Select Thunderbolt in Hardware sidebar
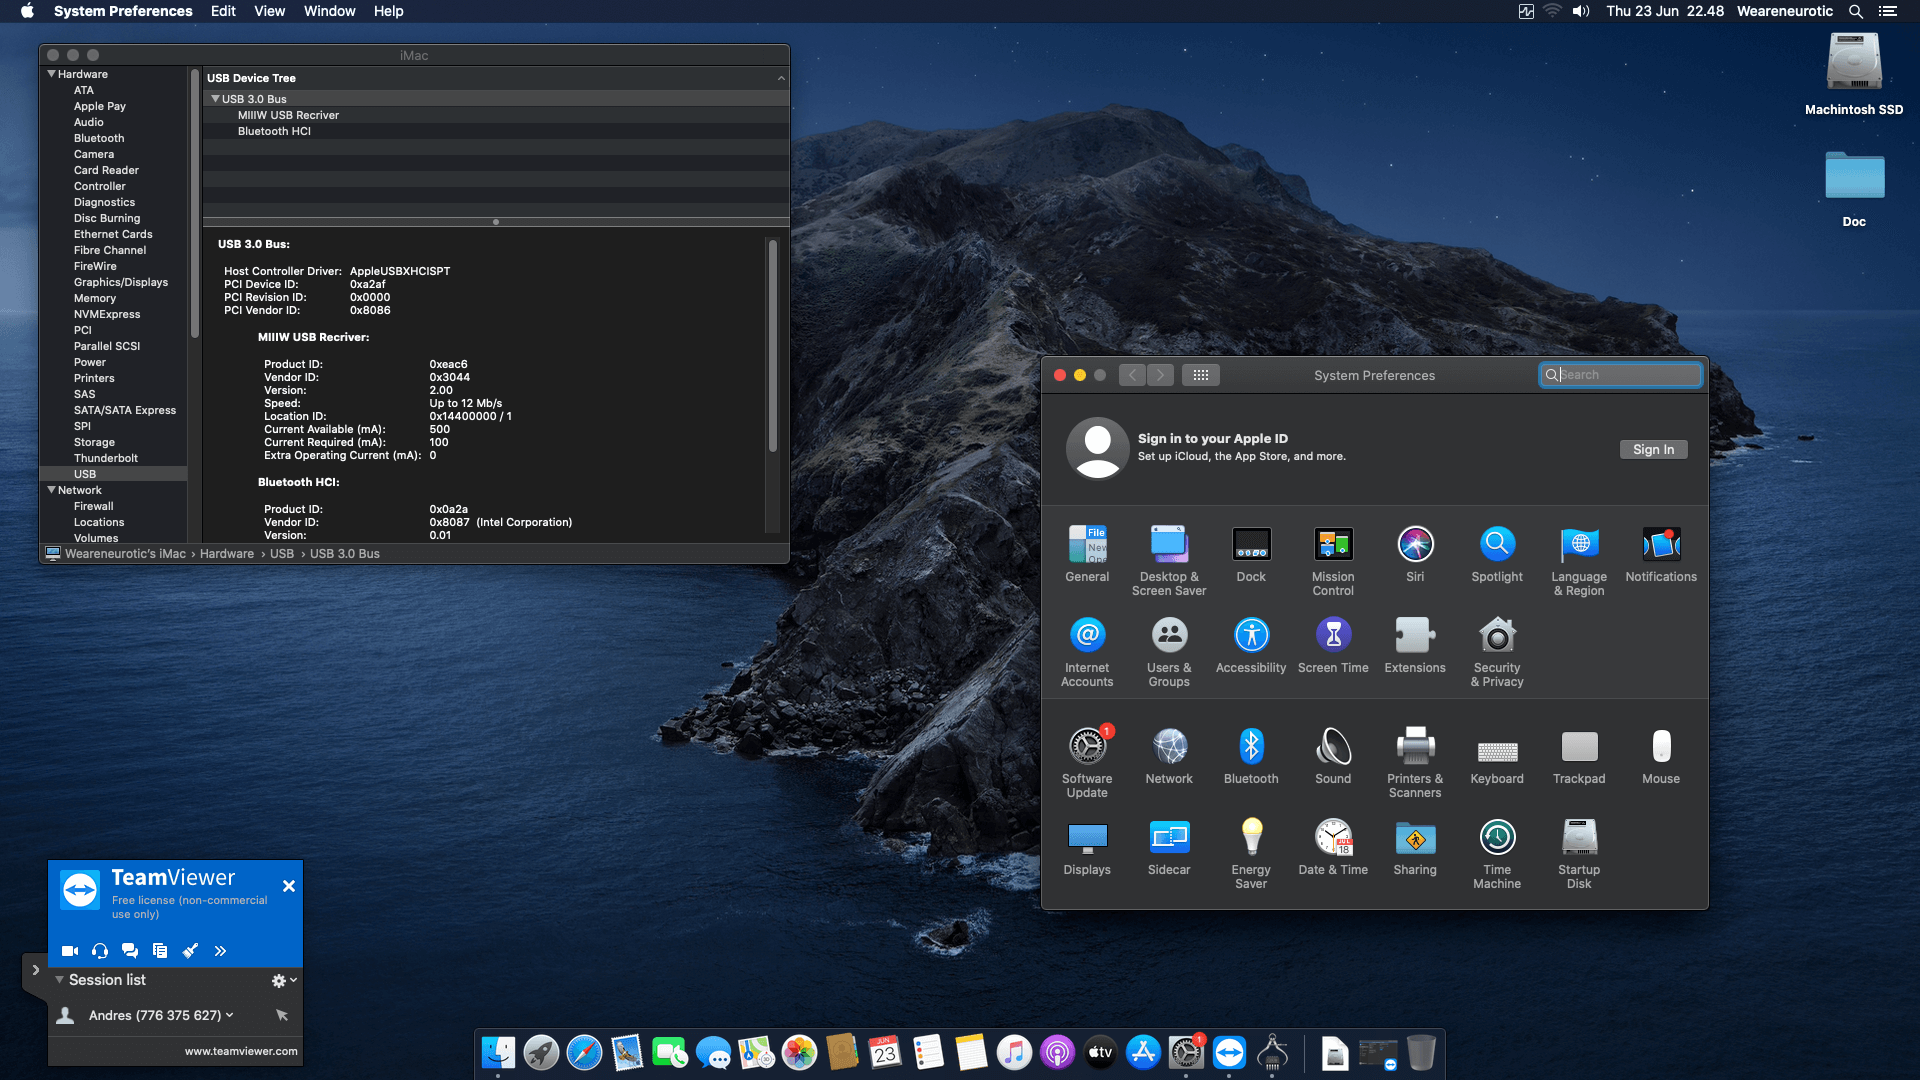The width and height of the screenshot is (1920, 1080). (x=106, y=458)
